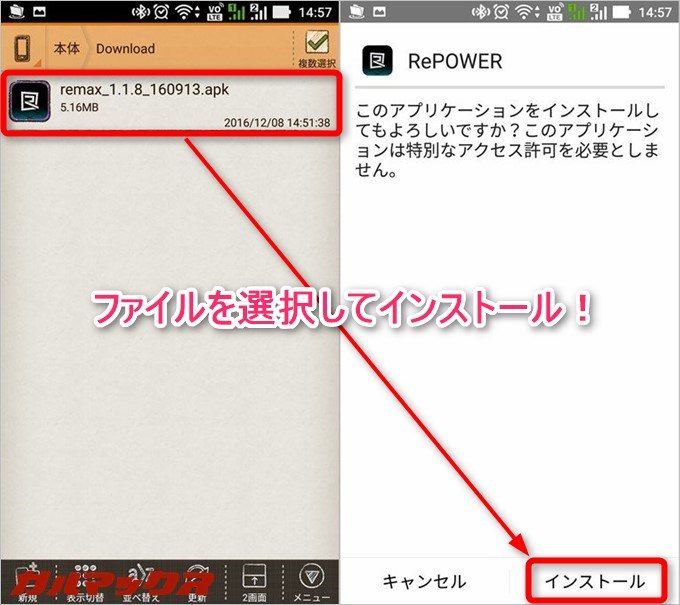Screen dimensions: 680x605
Task: Open remax_1.1.8_160913.apk file entry
Action: [172, 105]
